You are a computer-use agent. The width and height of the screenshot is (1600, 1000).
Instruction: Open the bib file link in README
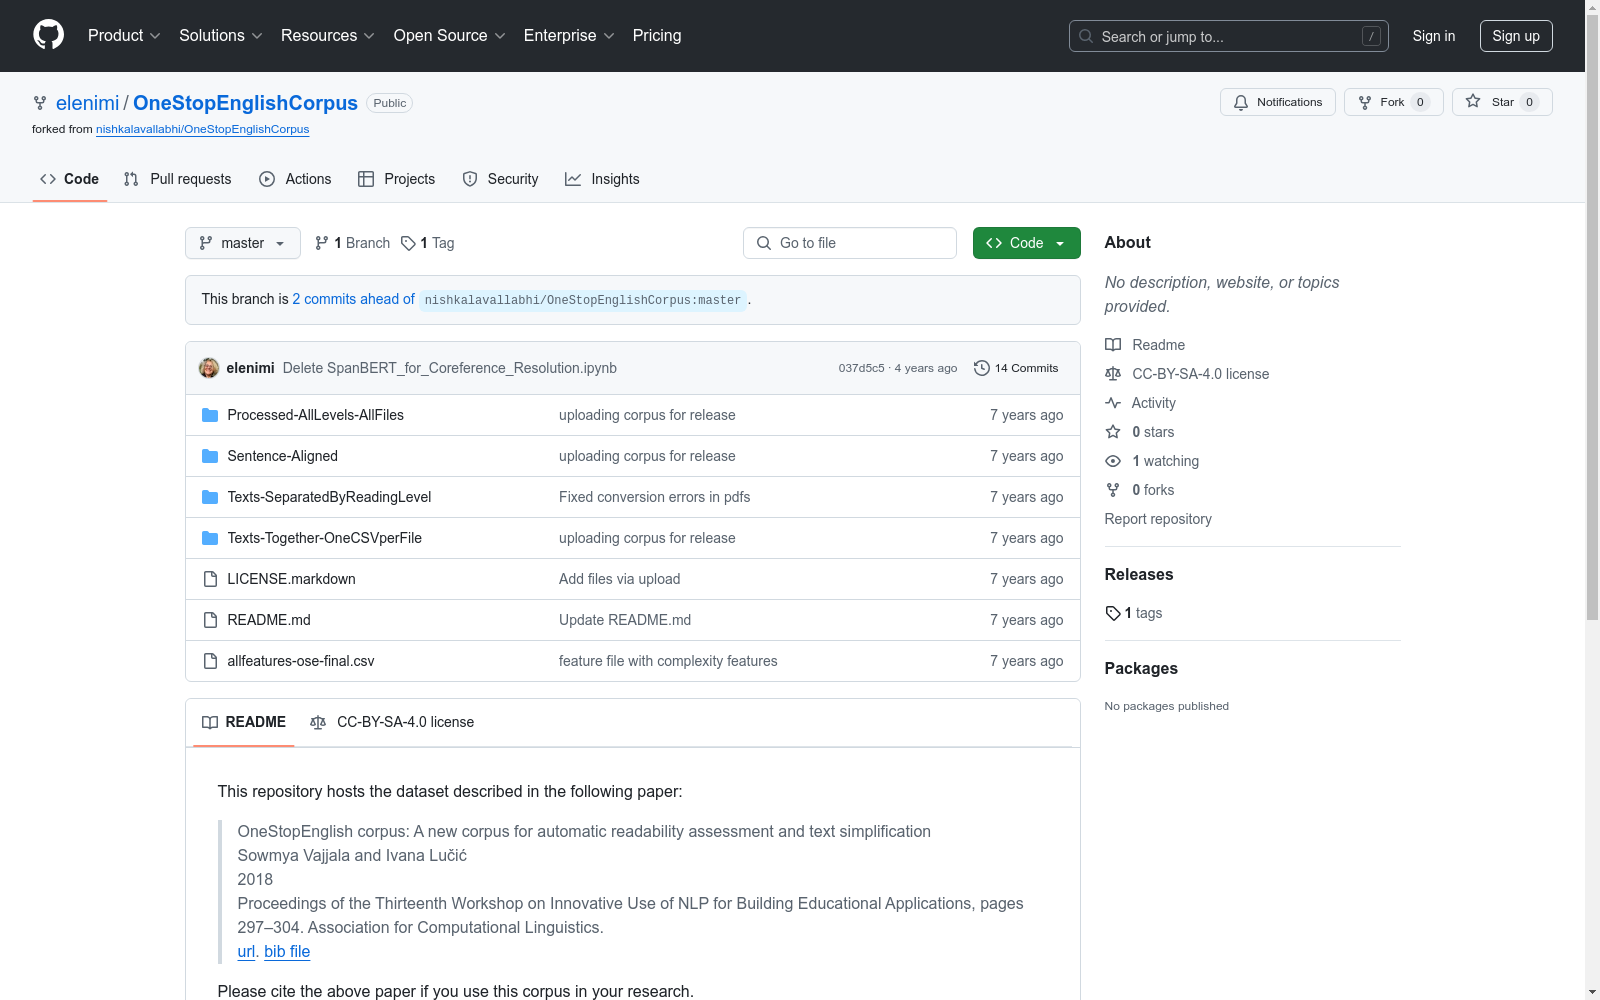(287, 952)
